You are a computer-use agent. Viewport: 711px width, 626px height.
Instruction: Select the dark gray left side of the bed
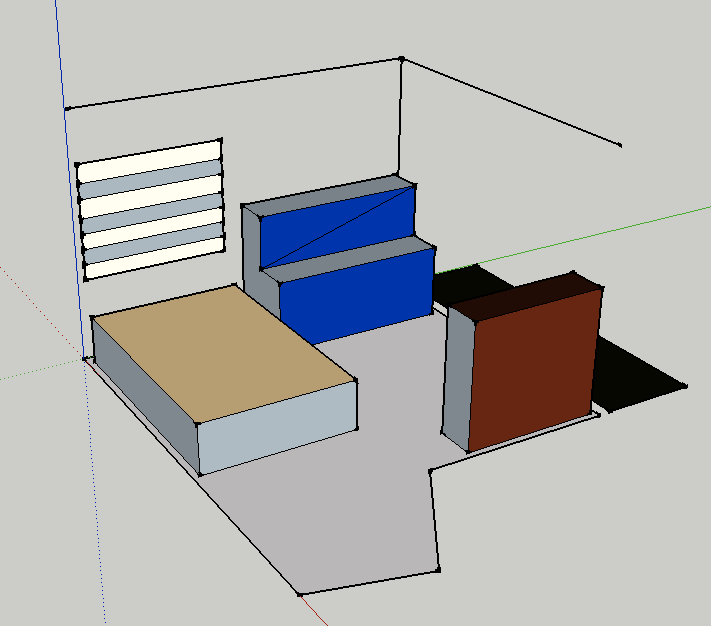[146, 395]
